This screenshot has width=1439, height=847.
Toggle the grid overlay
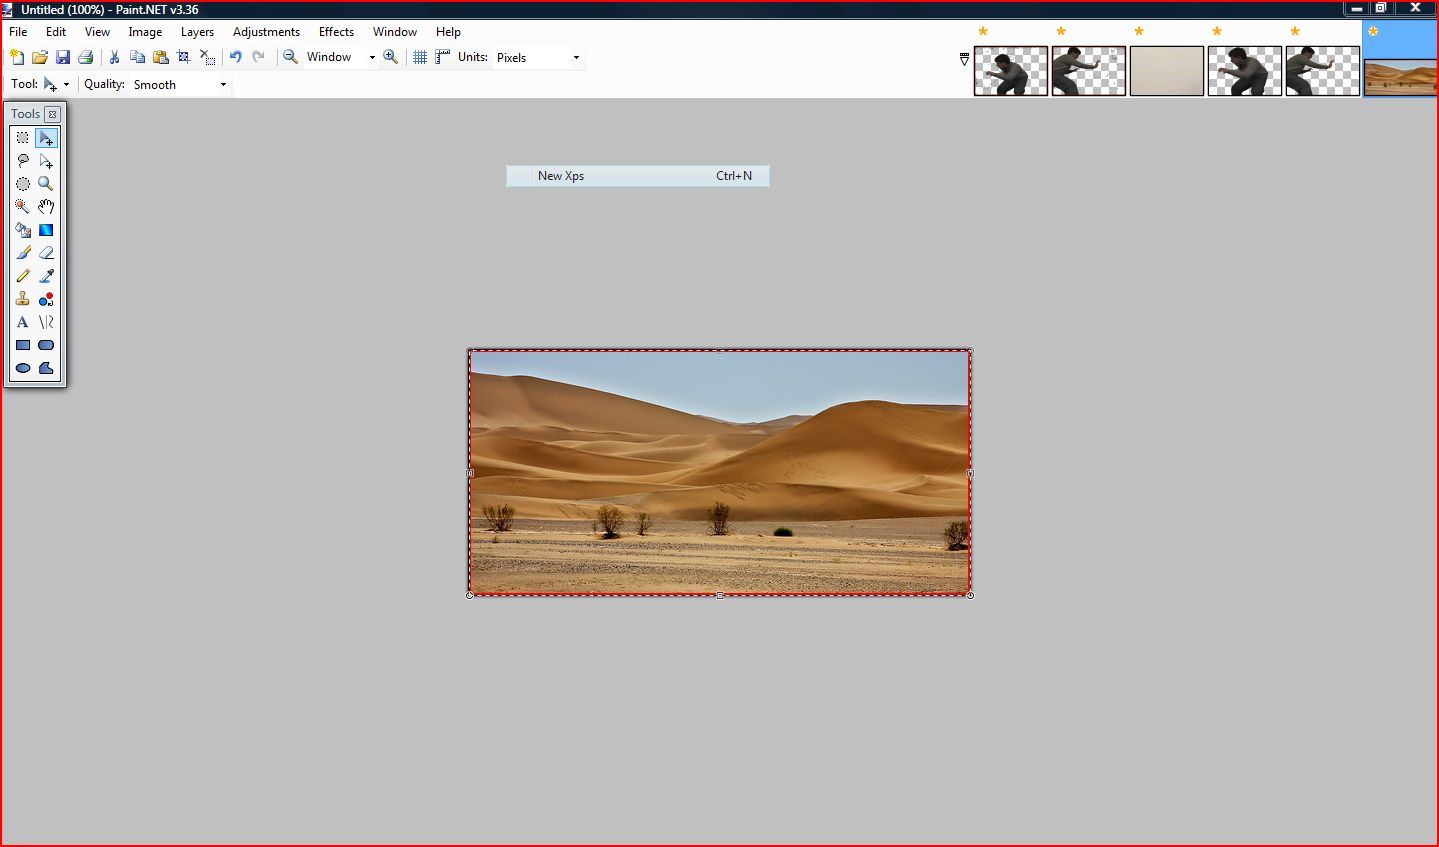[x=419, y=57]
